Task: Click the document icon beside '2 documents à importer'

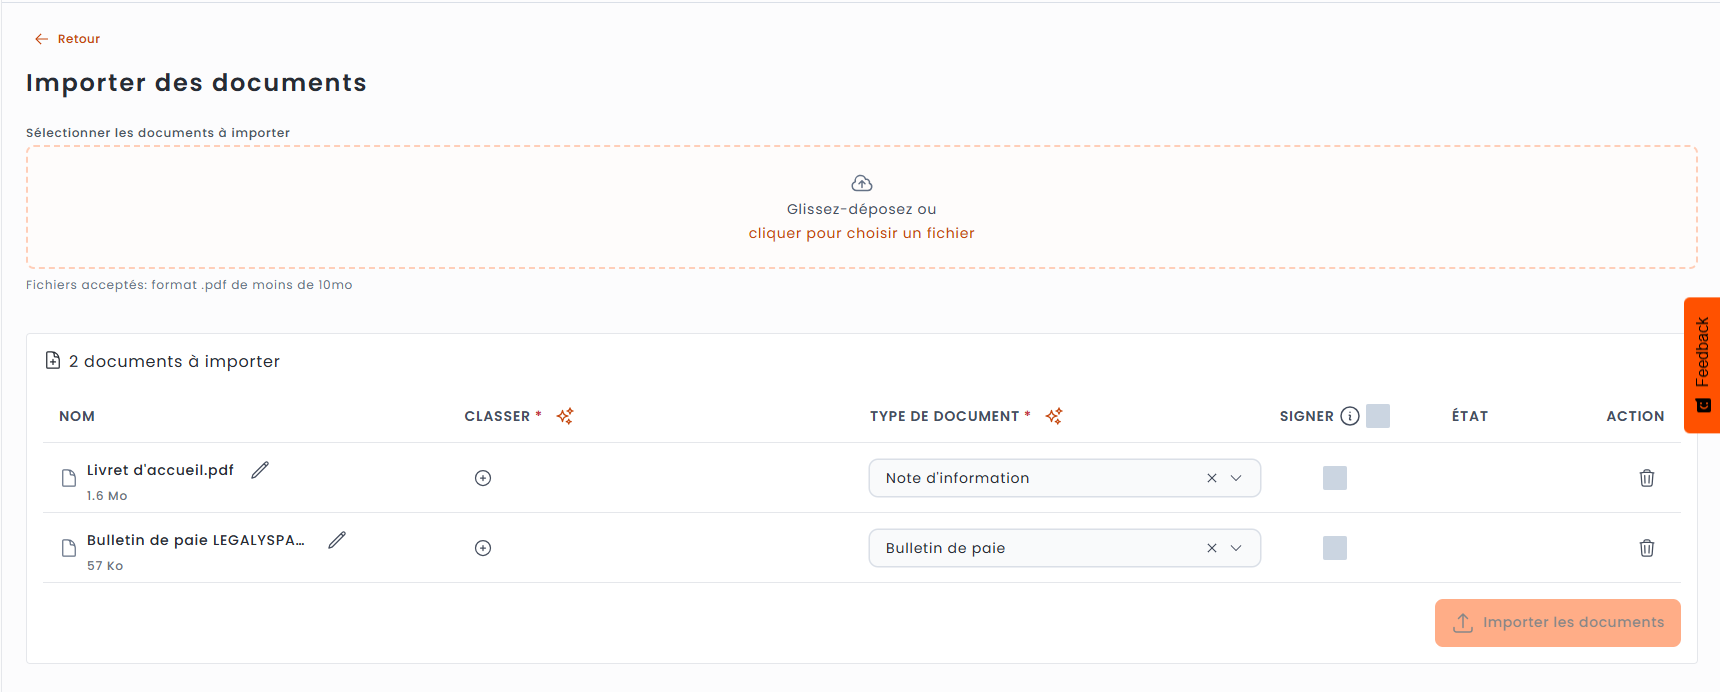Action: click(53, 360)
